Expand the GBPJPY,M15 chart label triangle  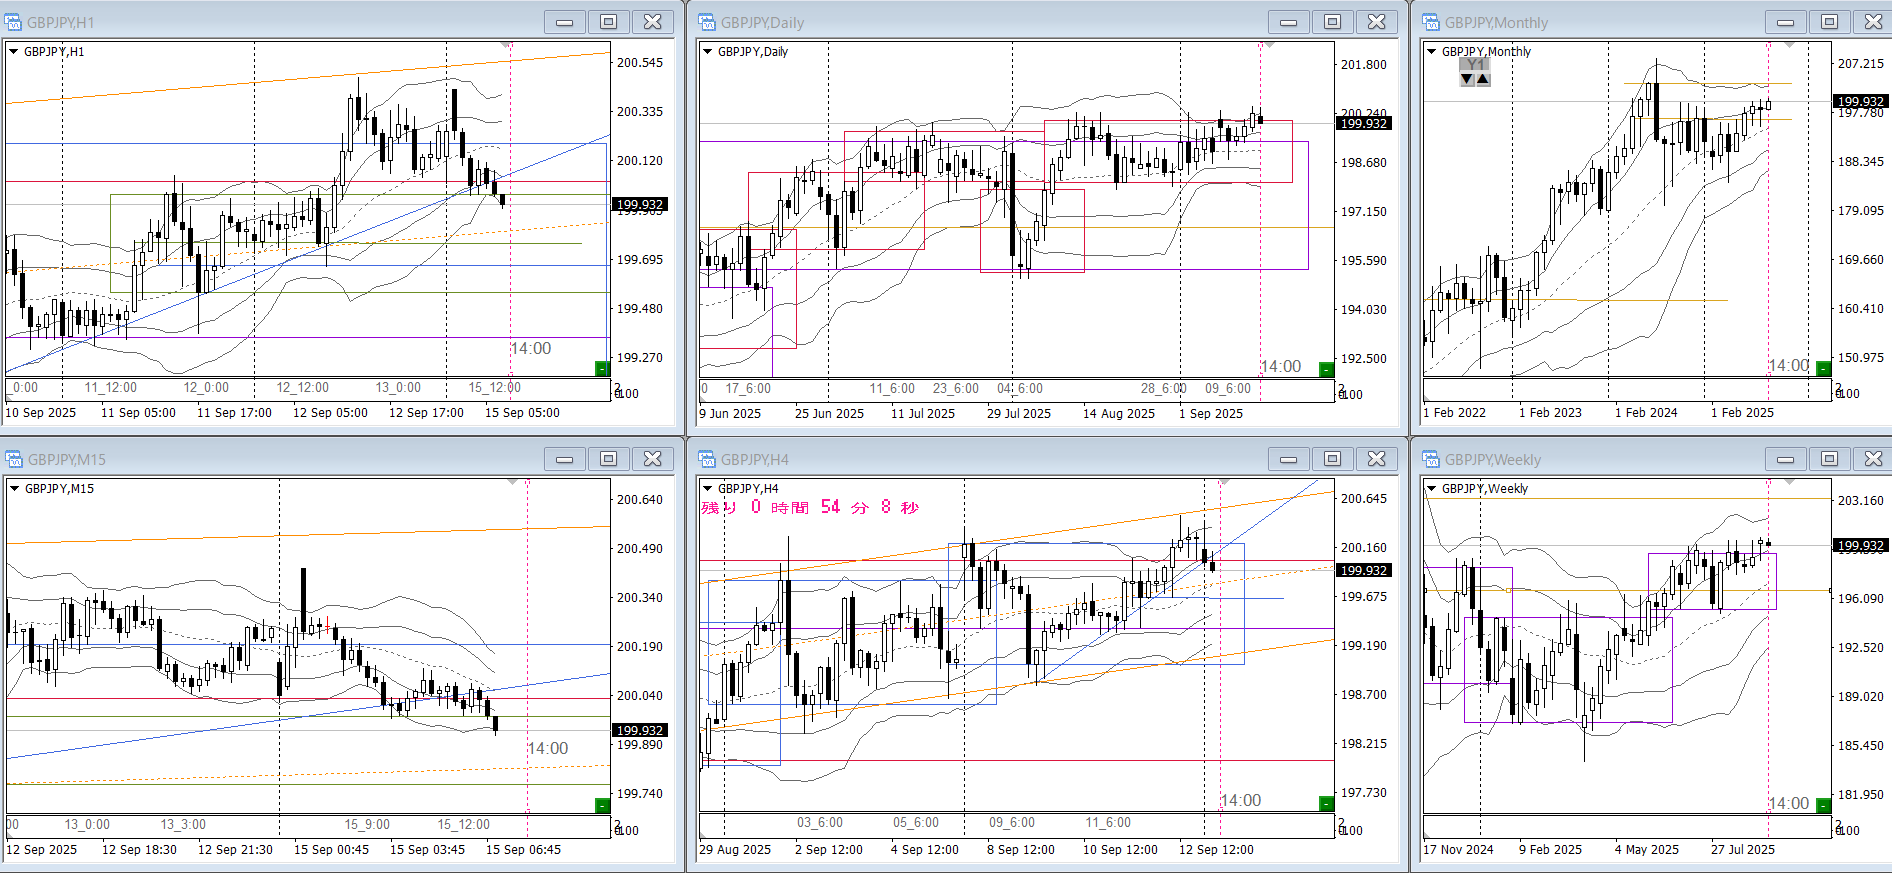14,488
